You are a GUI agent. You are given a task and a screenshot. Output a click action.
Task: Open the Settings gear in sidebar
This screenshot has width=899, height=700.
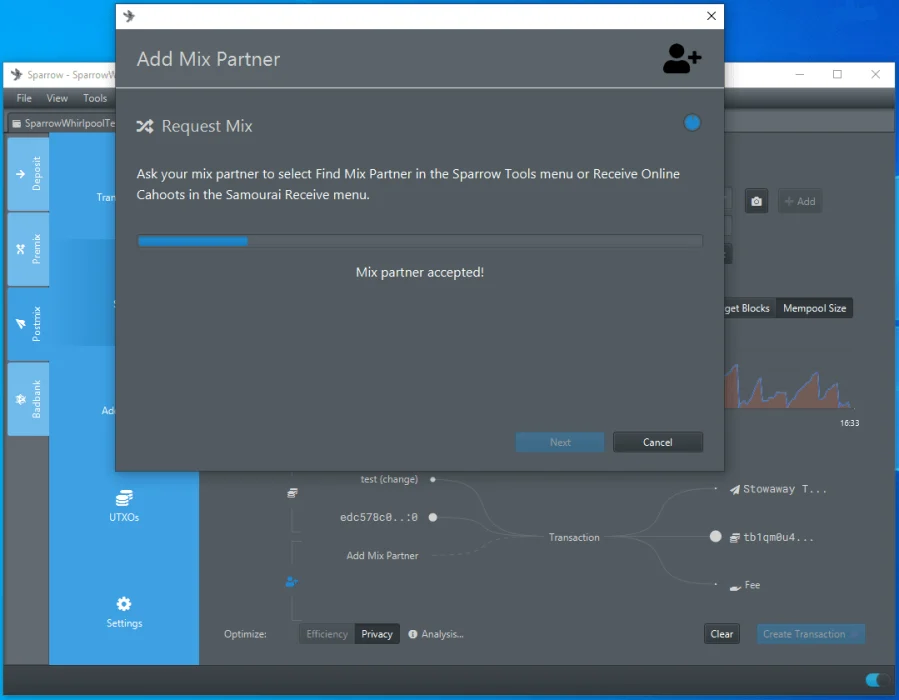point(124,604)
